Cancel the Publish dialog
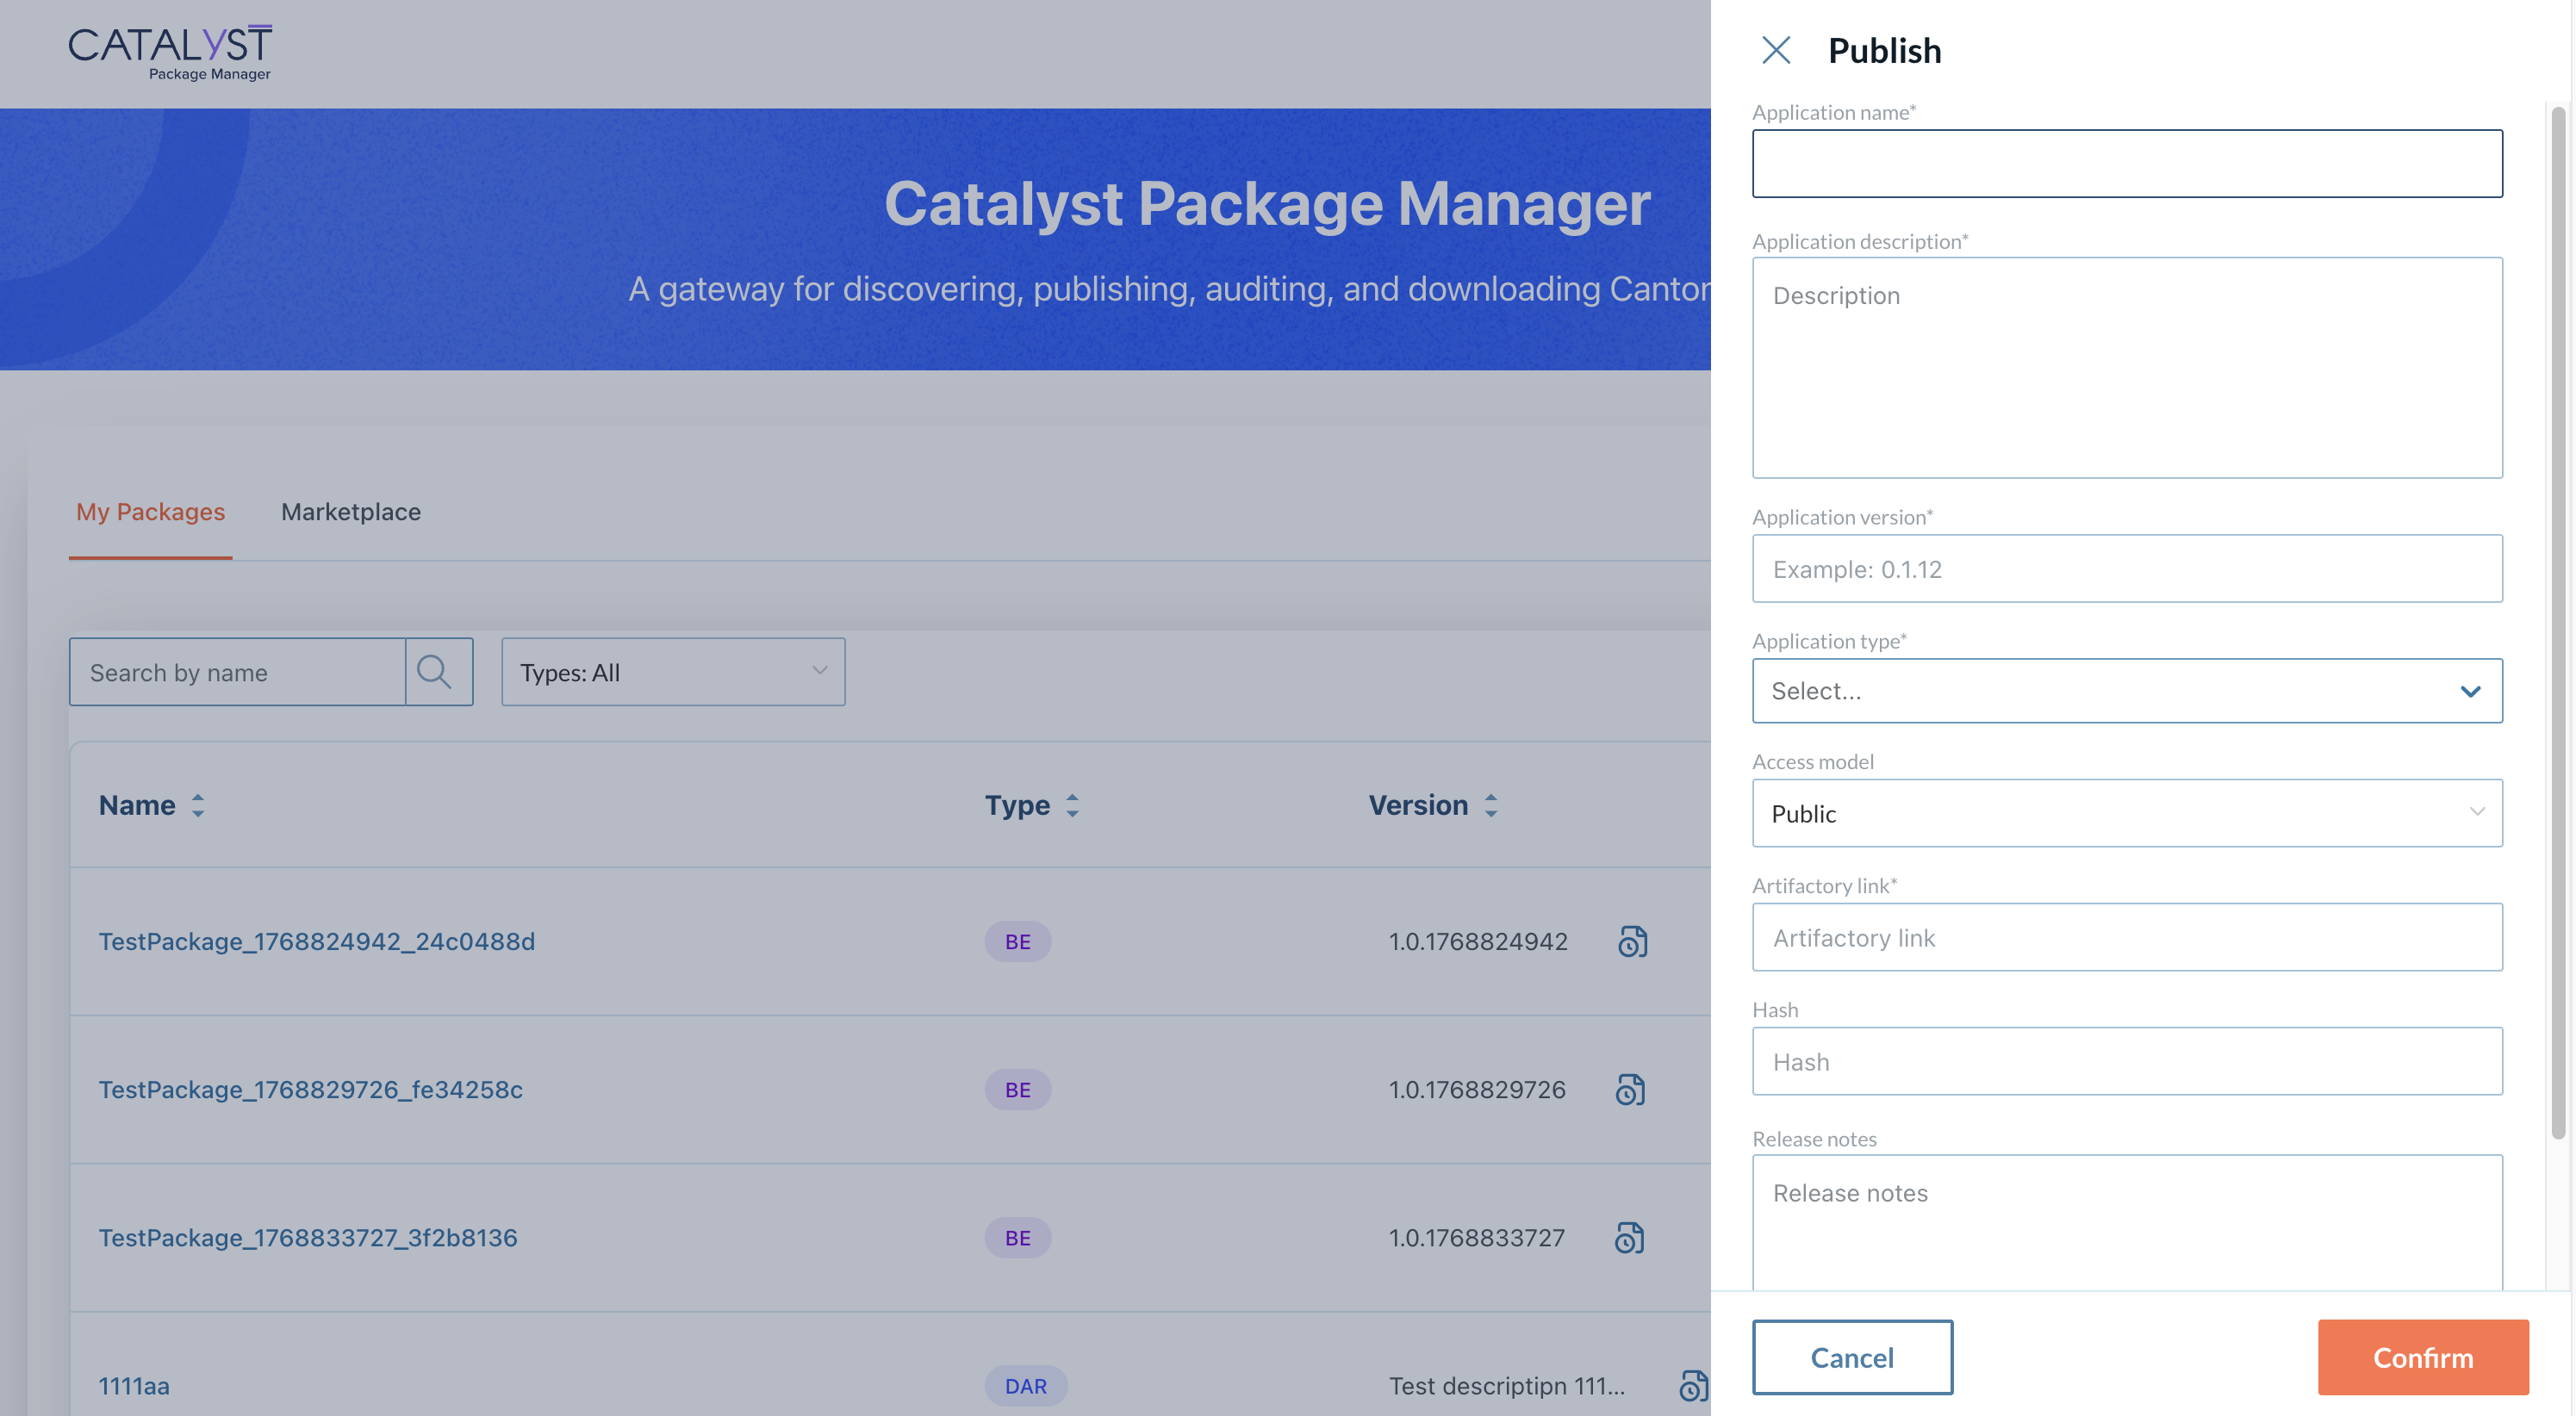This screenshot has width=2576, height=1416. pos(1852,1357)
